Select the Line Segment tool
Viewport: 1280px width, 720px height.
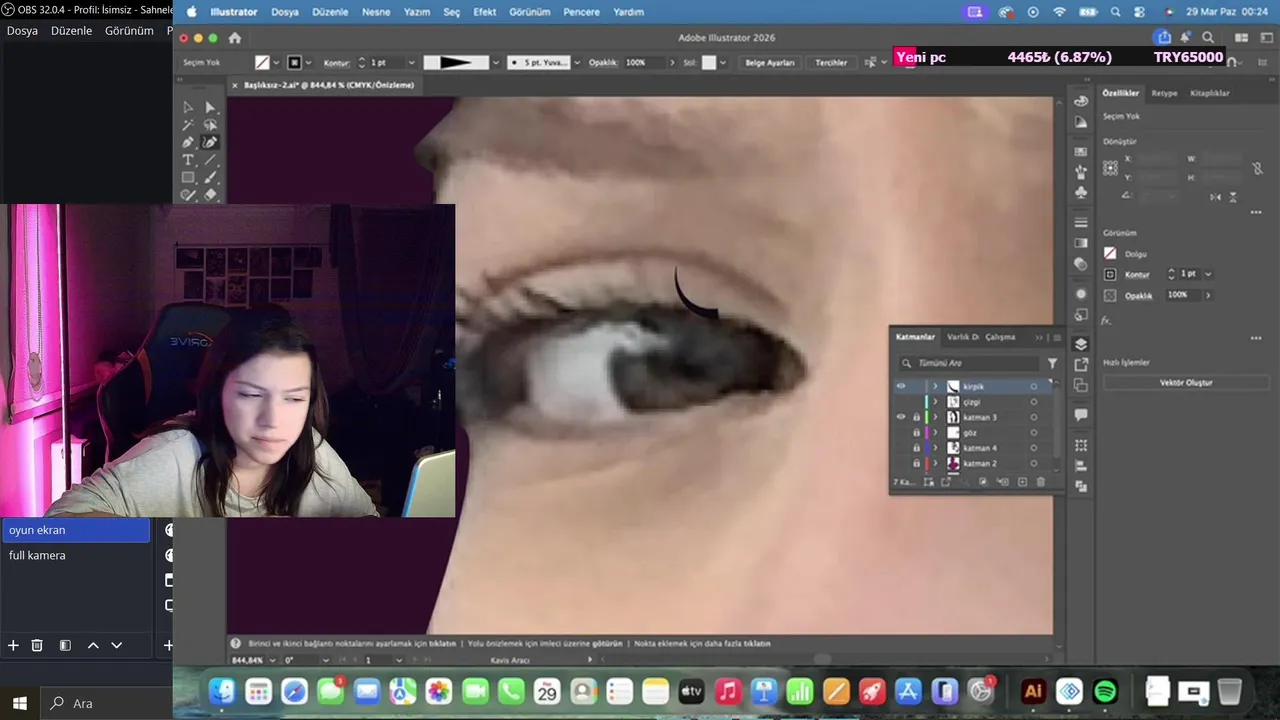pyautogui.click(x=210, y=160)
